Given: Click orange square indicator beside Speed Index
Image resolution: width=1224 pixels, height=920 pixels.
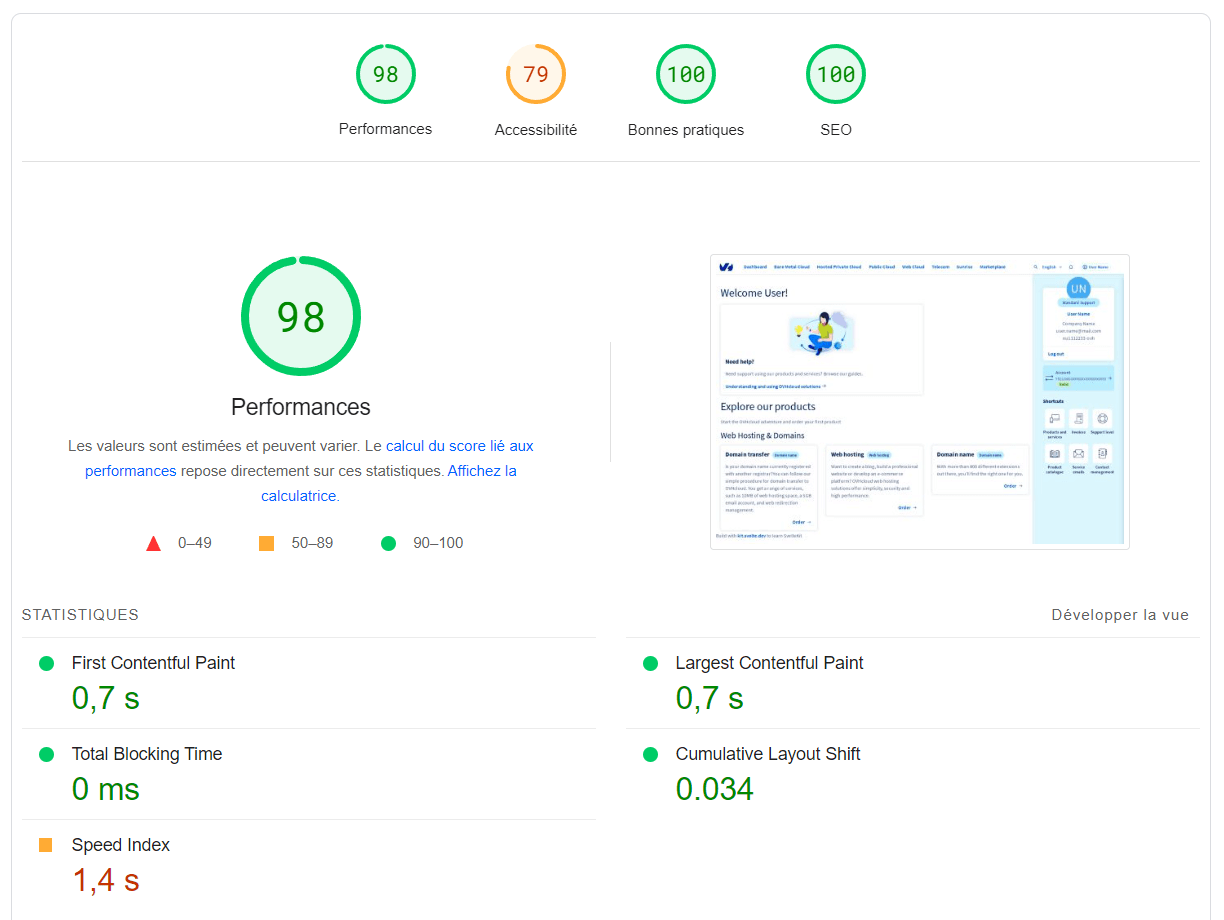Looking at the screenshot, I should (46, 845).
